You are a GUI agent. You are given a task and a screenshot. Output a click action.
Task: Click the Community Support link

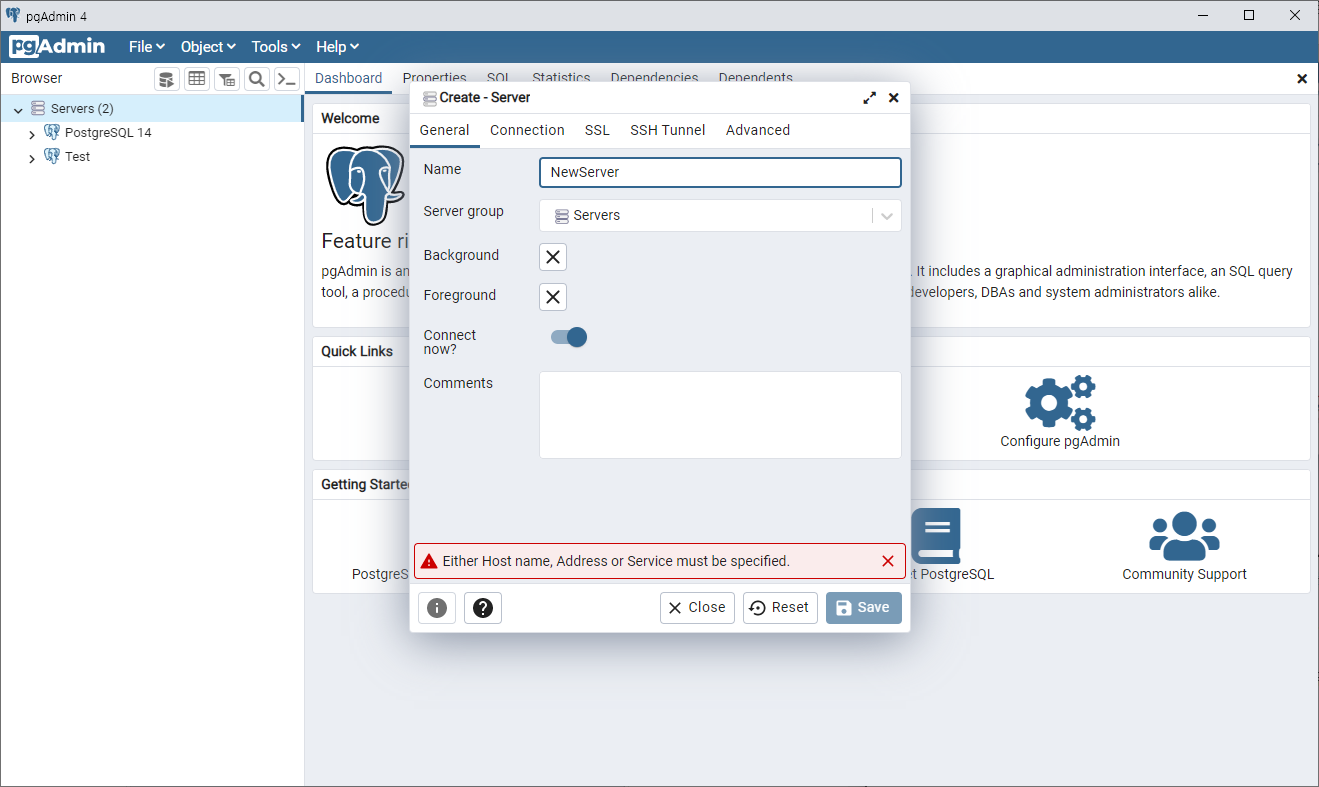click(1184, 574)
